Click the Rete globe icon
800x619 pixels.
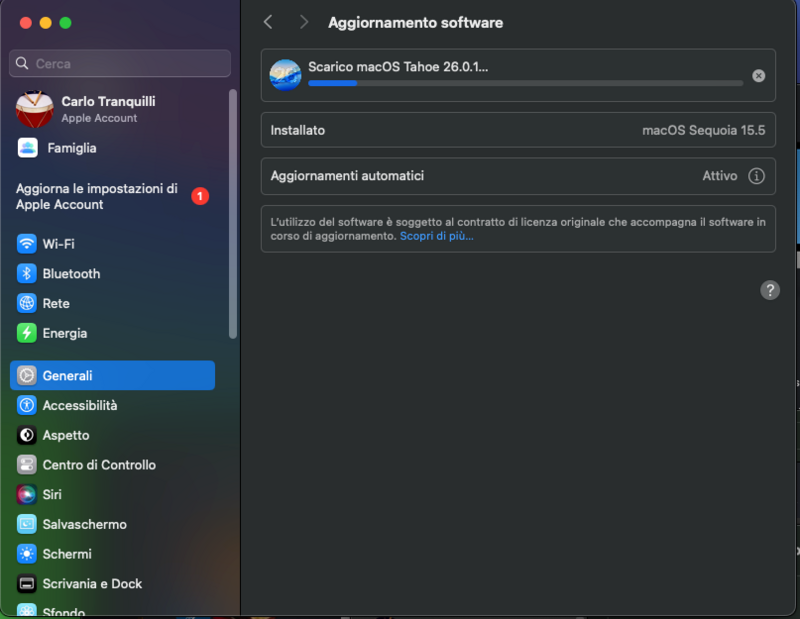[27, 303]
